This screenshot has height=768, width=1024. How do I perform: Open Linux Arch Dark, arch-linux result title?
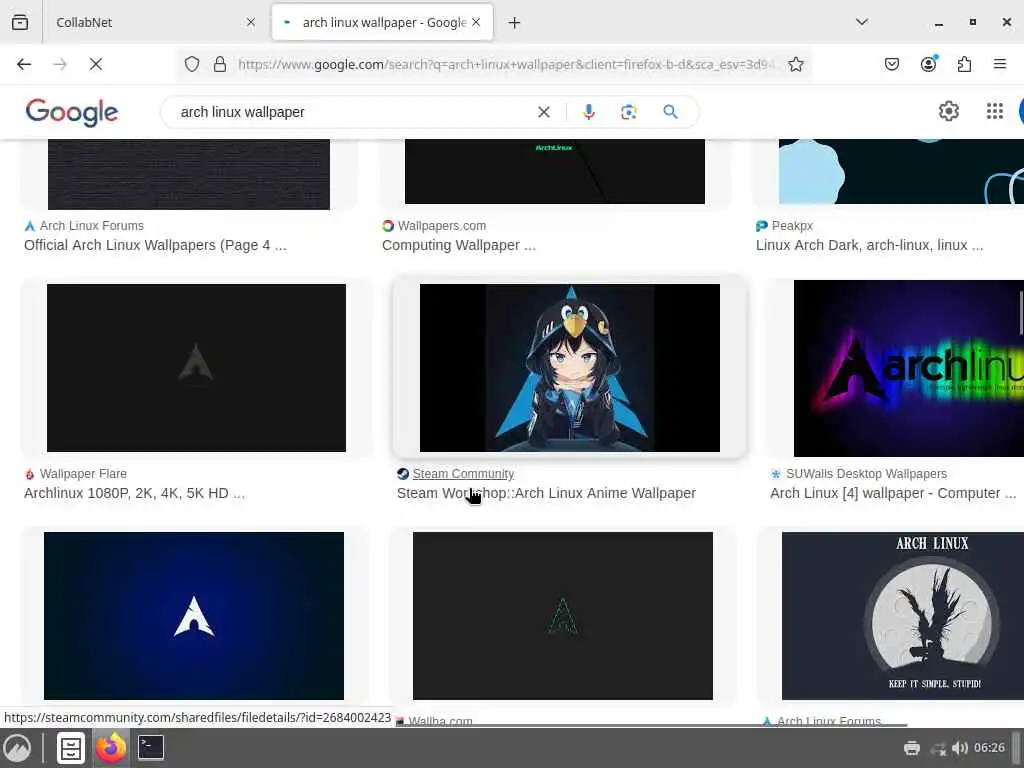(x=869, y=246)
